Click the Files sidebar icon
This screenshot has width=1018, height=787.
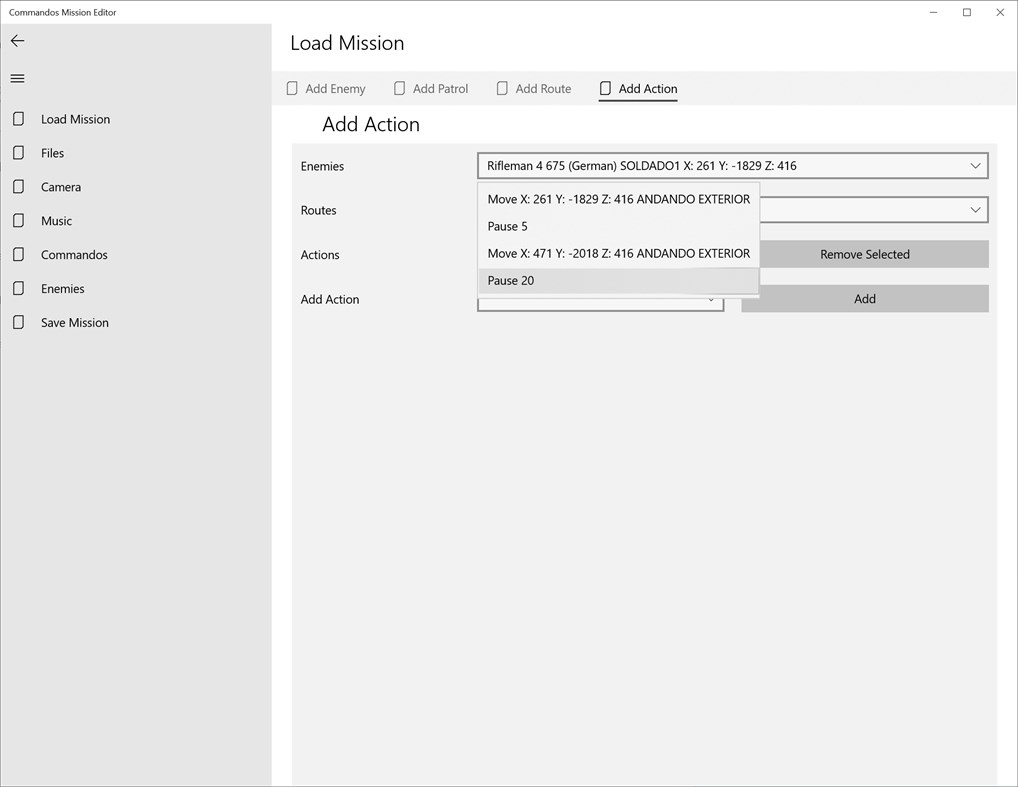[19, 153]
